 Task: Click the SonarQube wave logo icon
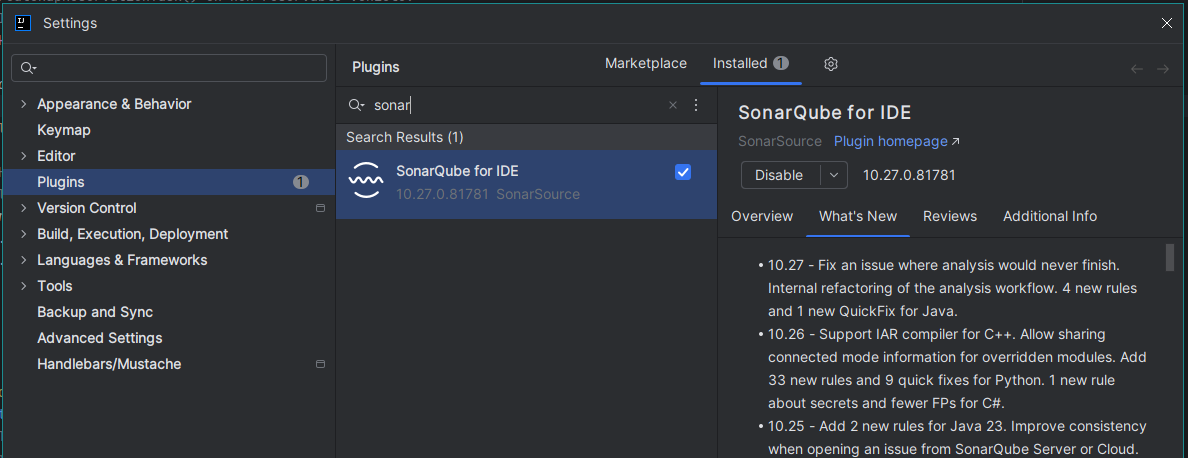(x=365, y=181)
